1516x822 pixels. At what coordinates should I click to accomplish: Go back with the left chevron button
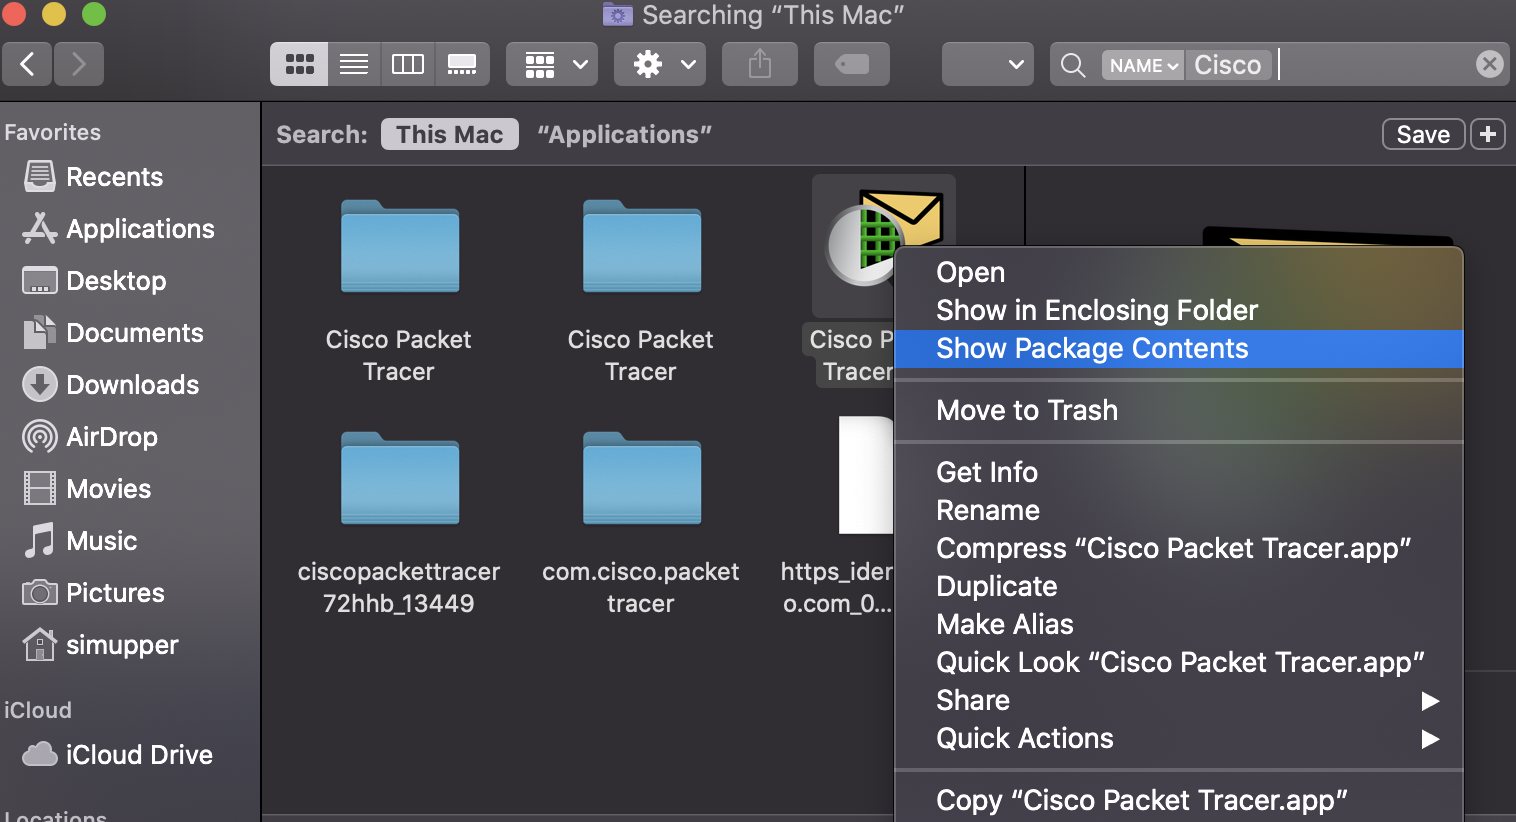(x=27, y=64)
